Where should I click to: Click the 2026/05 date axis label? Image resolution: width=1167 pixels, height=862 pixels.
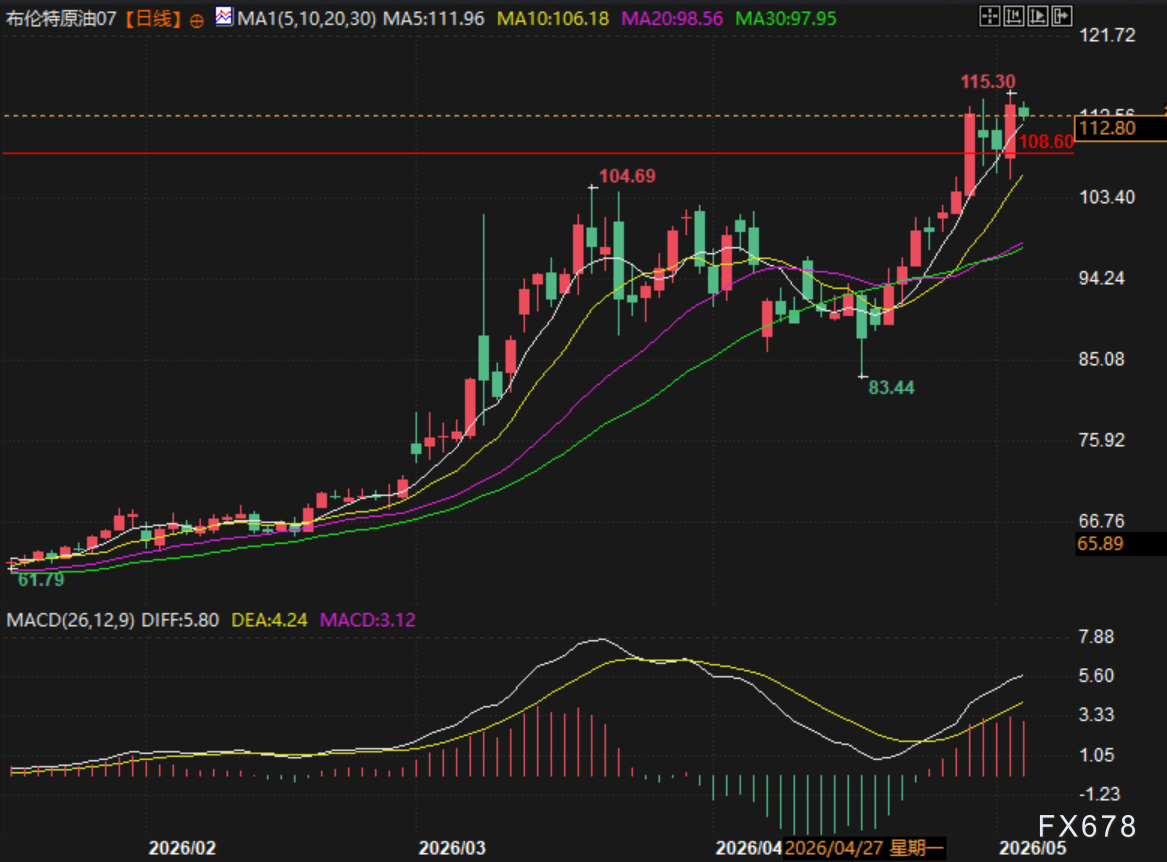(1032, 848)
